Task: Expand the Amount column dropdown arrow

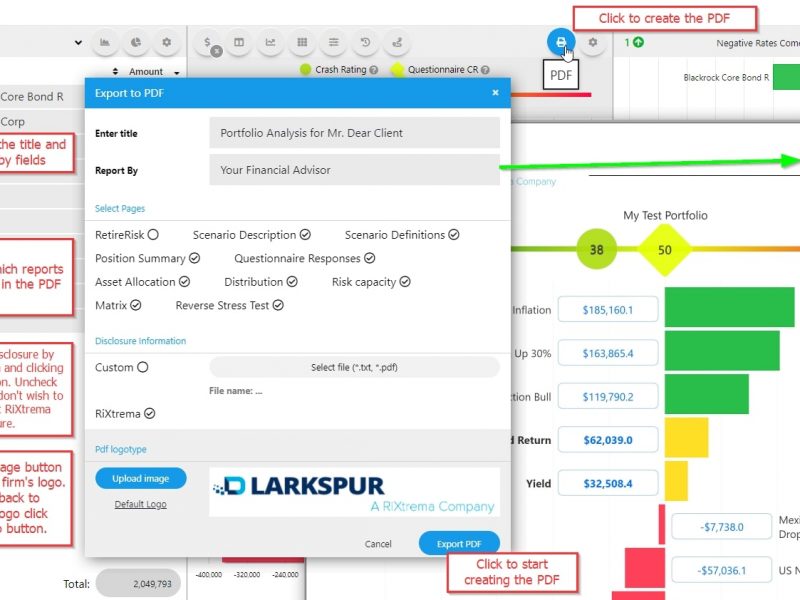Action: click(x=177, y=72)
